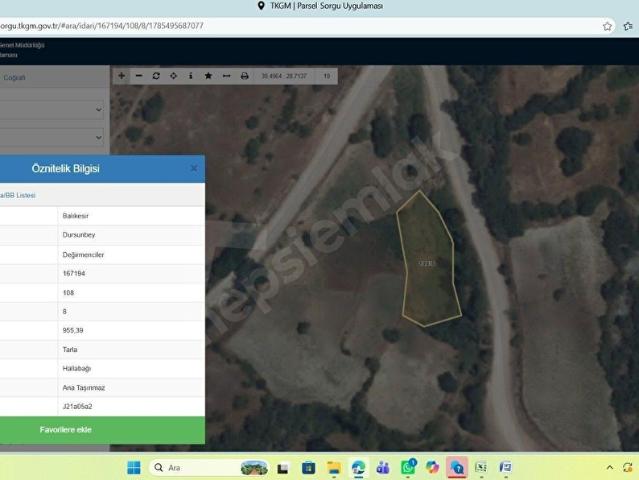Select the Değirmenciler neighborhood value
Viewport: 639px width, 480px height.
point(83,255)
